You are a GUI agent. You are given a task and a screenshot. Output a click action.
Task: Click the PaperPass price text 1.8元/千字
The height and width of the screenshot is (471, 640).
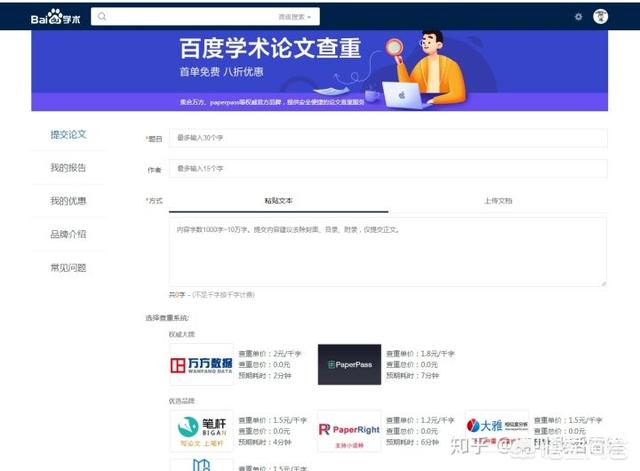pos(437,353)
